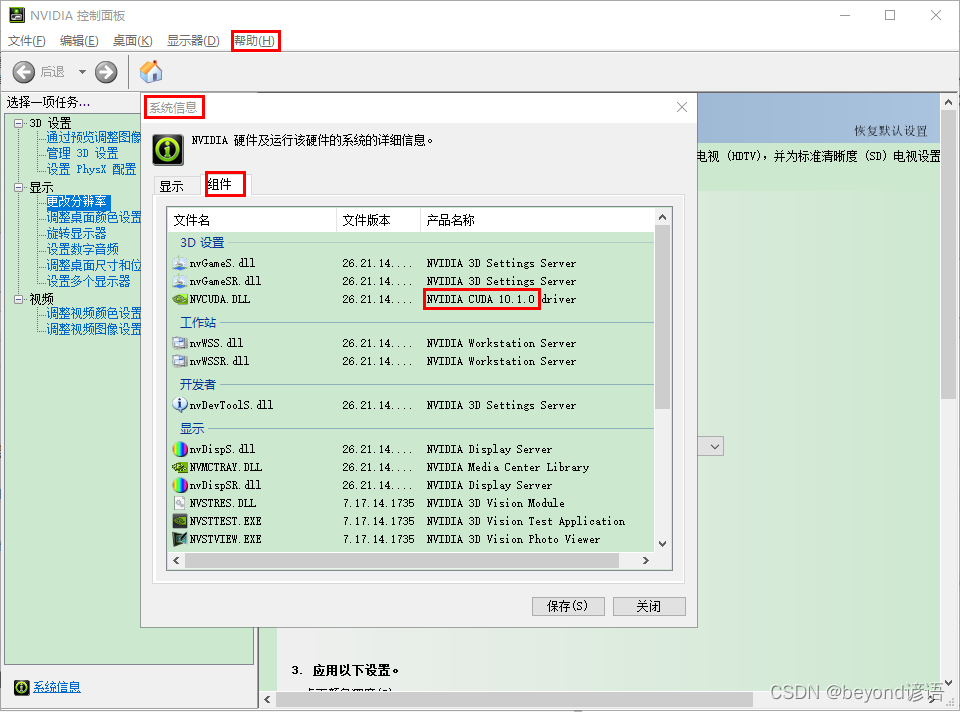Open the 显示器(D) menu

click(193, 41)
